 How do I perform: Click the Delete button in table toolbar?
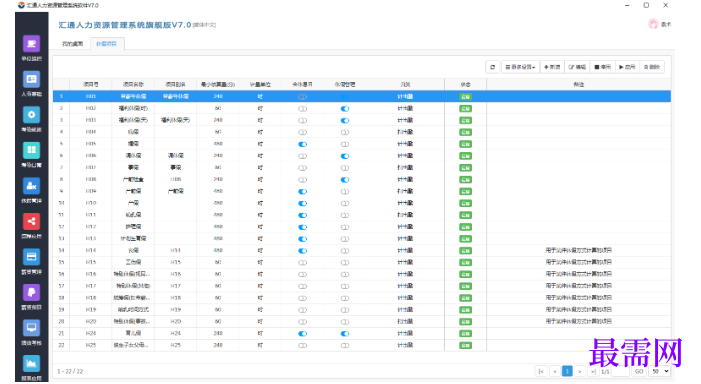point(652,67)
